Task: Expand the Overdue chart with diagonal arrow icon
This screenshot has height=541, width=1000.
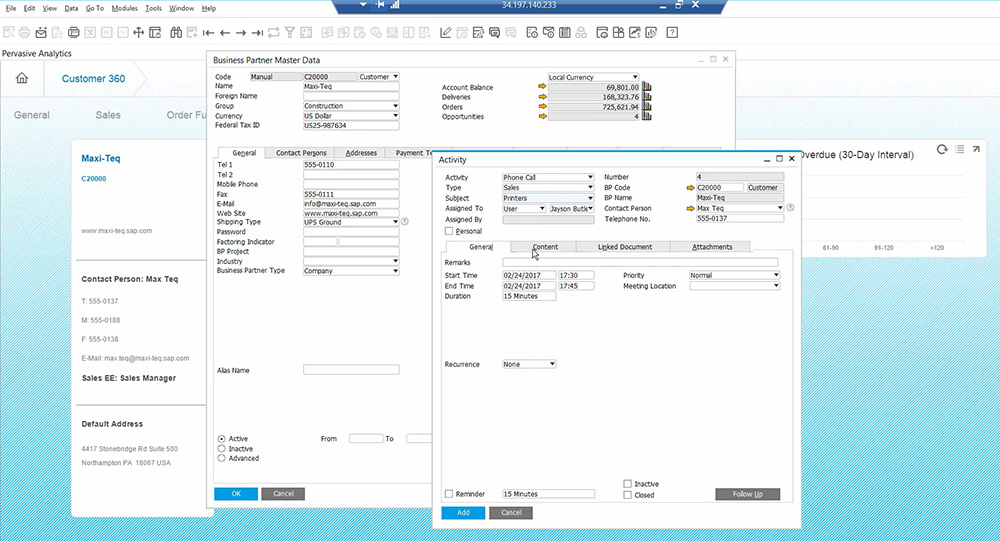Action: click(x=976, y=149)
